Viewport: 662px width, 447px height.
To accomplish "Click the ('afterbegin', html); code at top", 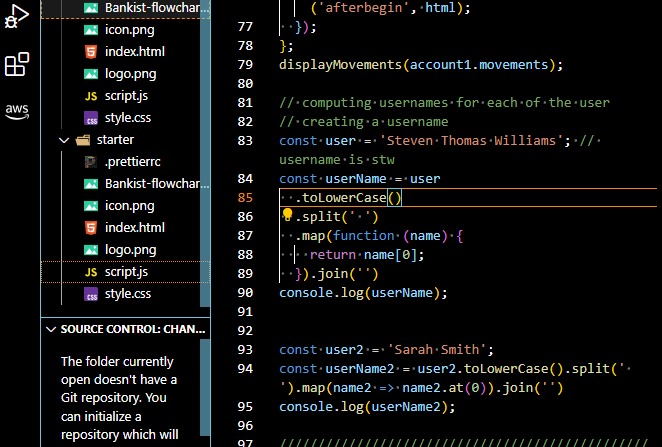I will (390, 7).
